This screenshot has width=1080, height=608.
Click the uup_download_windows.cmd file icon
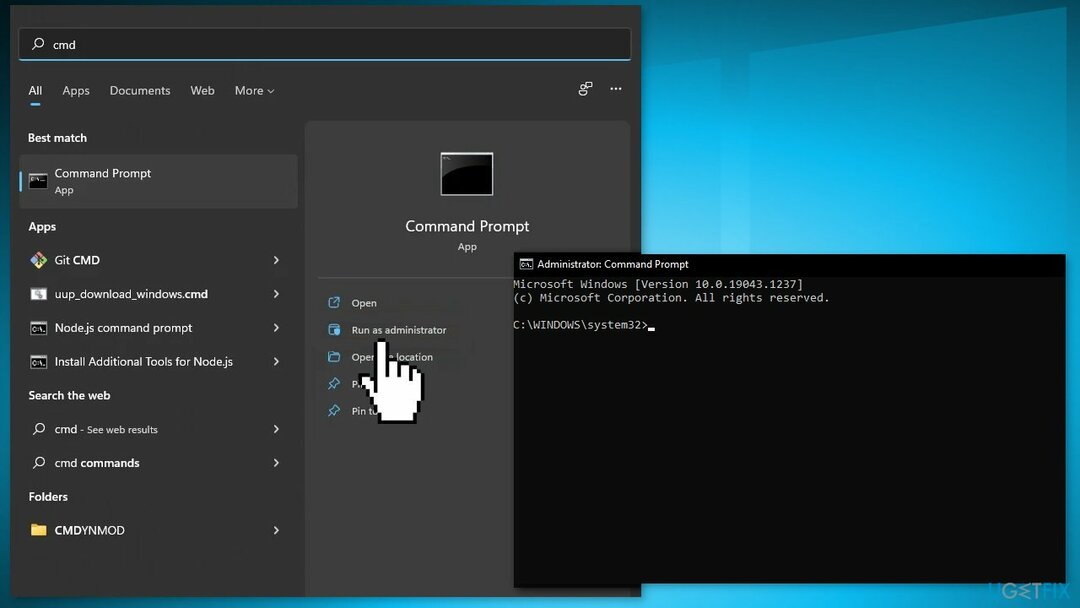[x=39, y=294]
